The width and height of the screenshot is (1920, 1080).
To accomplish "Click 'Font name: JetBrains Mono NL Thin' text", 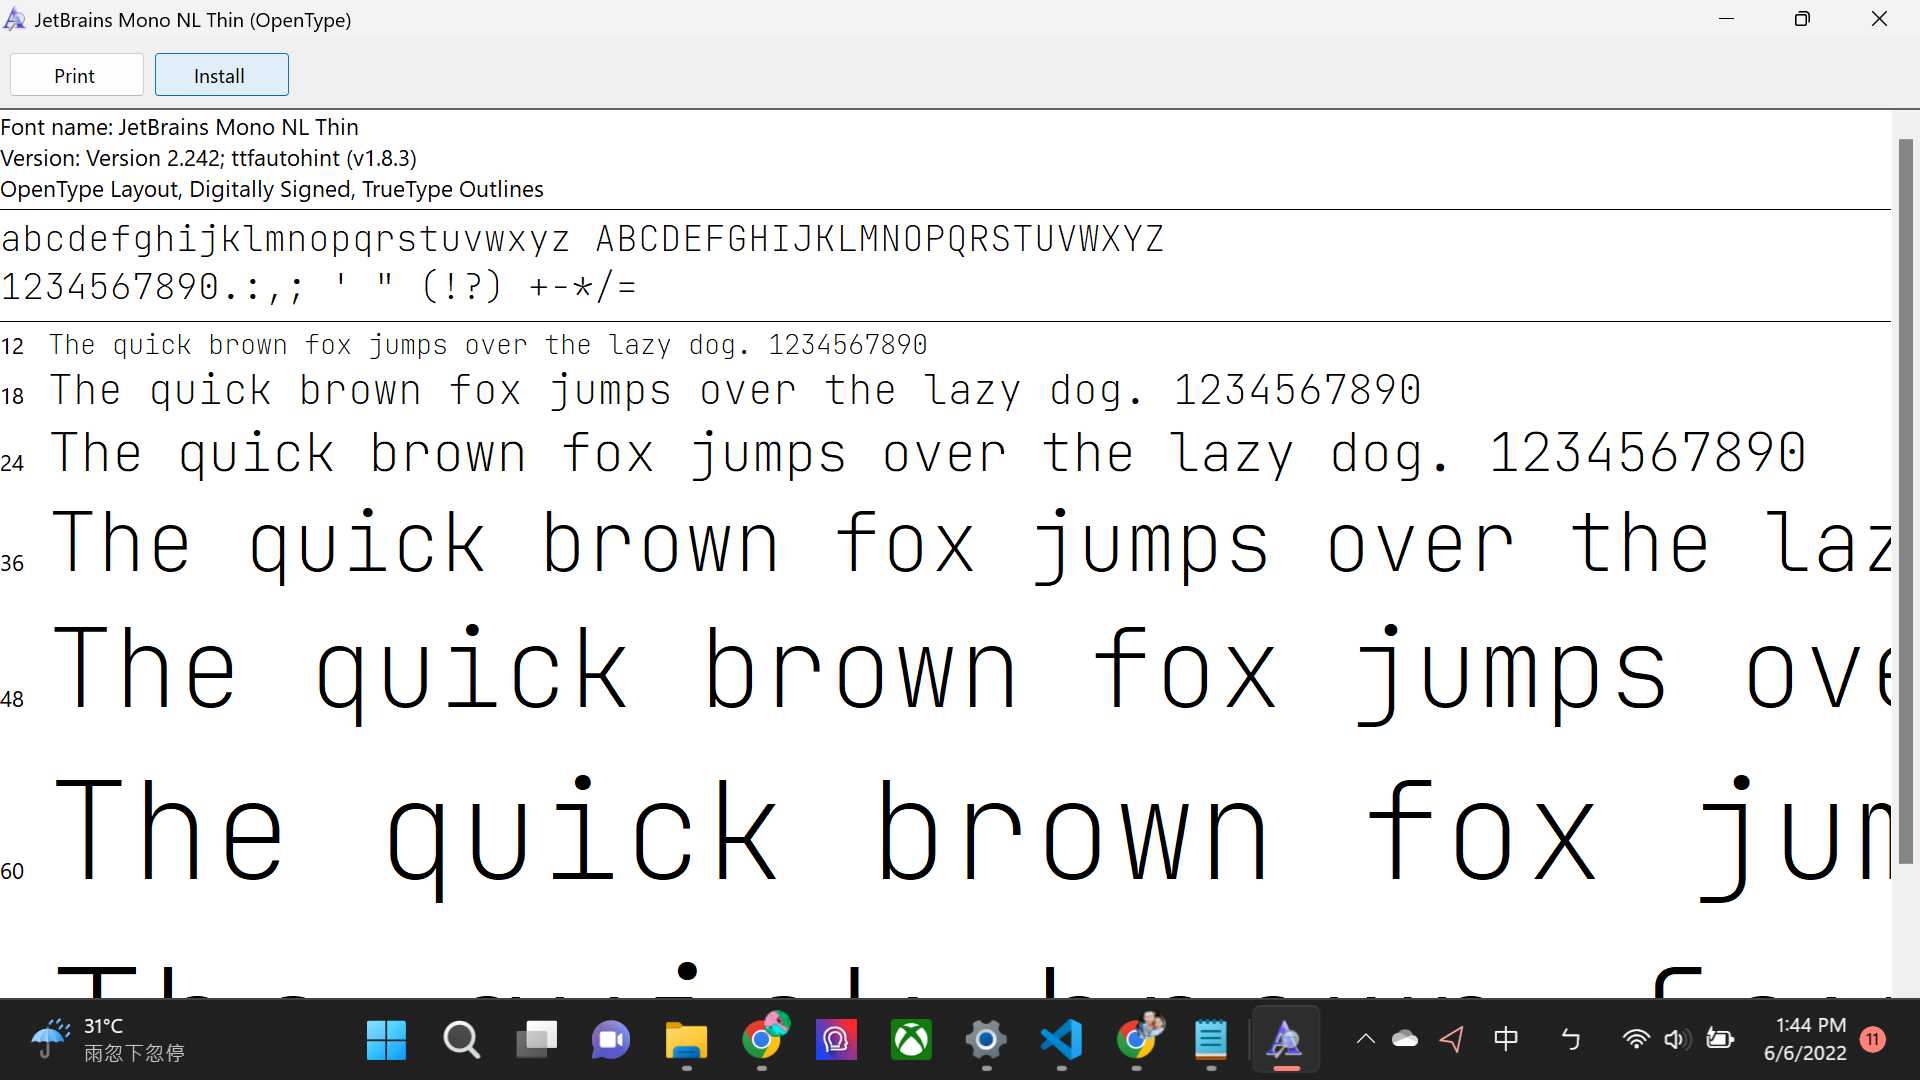I will (x=180, y=127).
